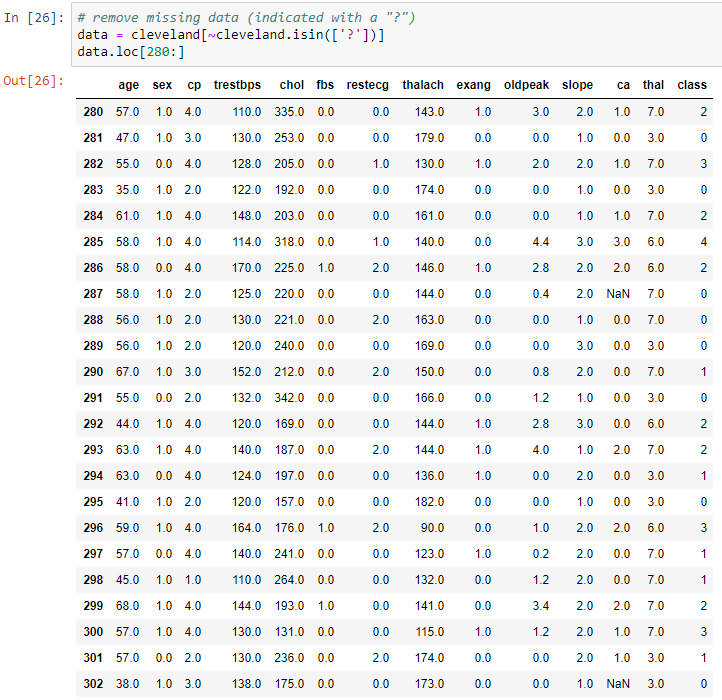Click thalach value 182.0 in row 295

(430, 502)
